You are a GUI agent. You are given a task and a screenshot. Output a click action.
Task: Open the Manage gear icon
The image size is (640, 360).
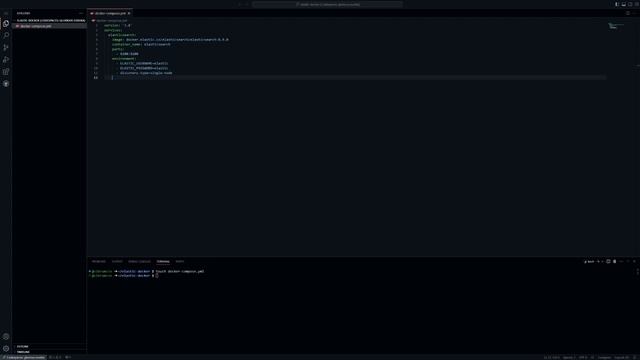pos(6,349)
